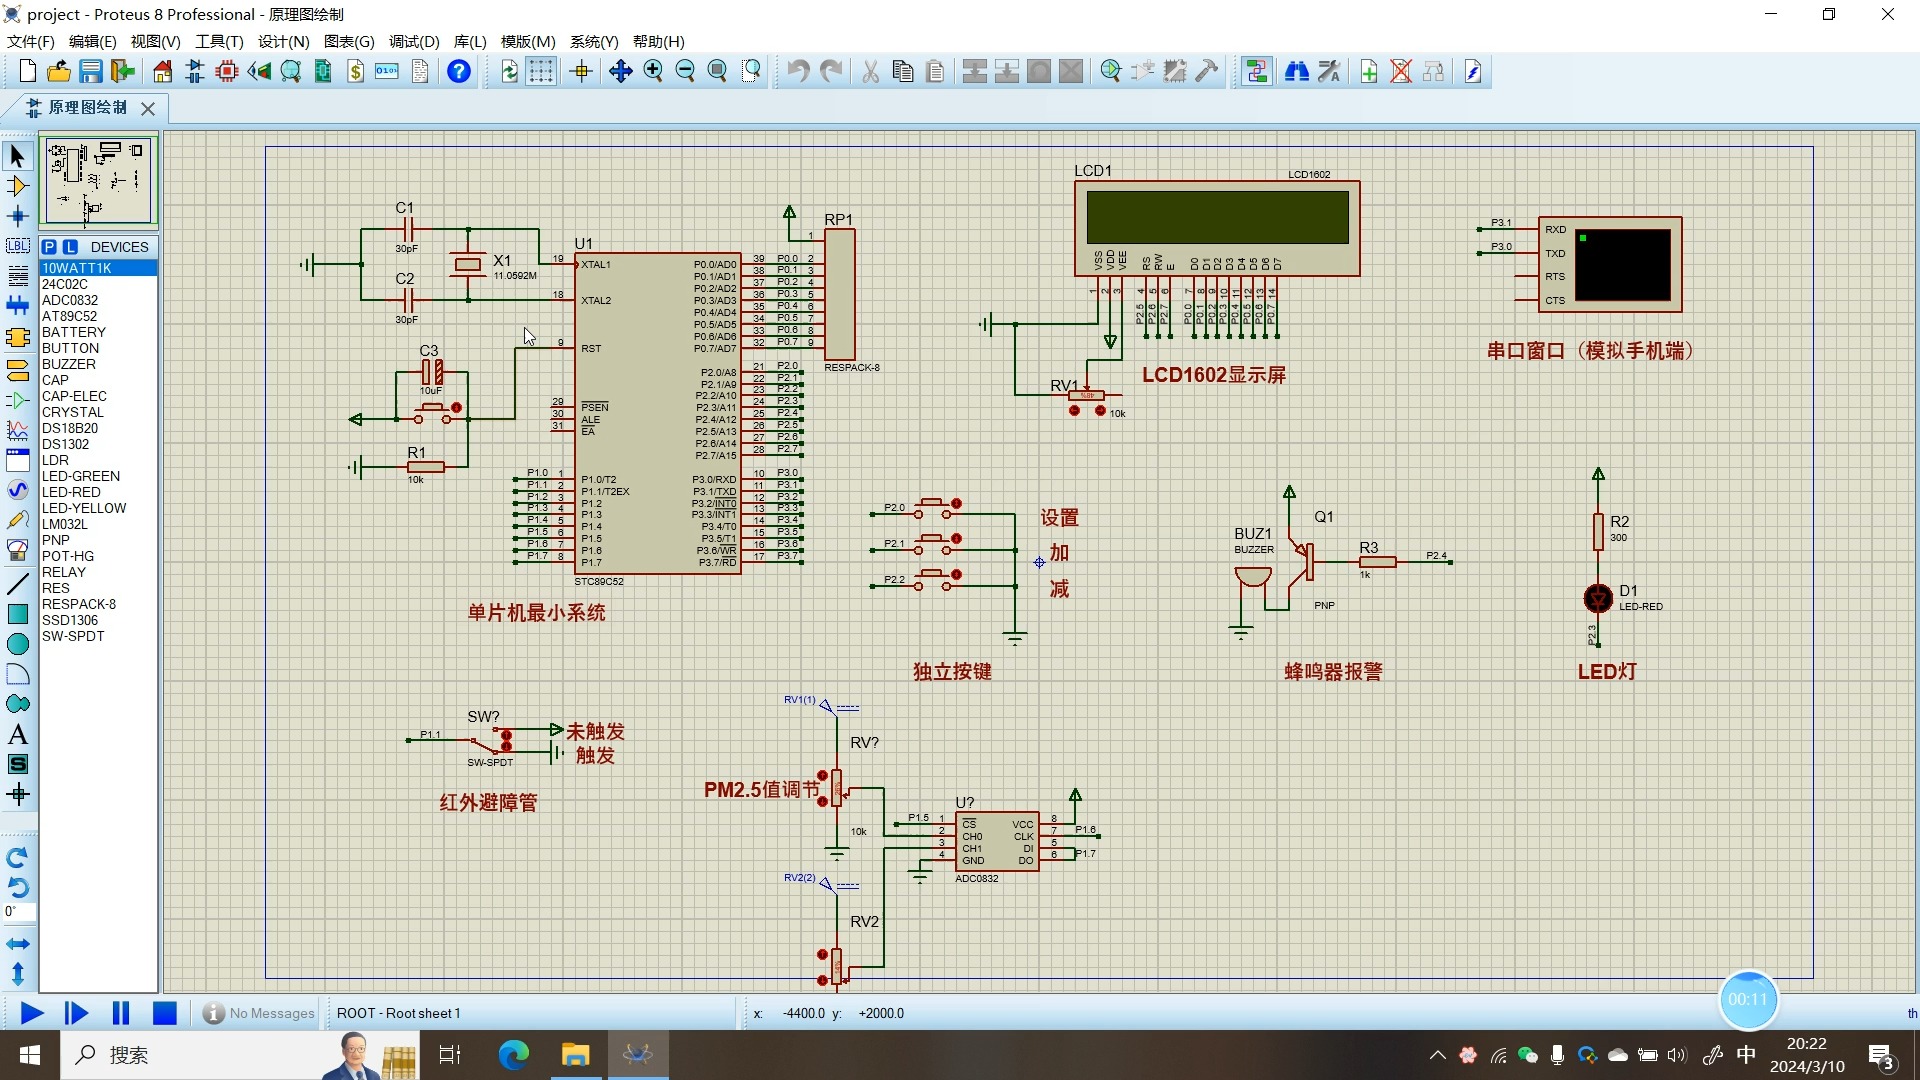
Task: Start simulation with the Play button
Action: pos(31,1013)
